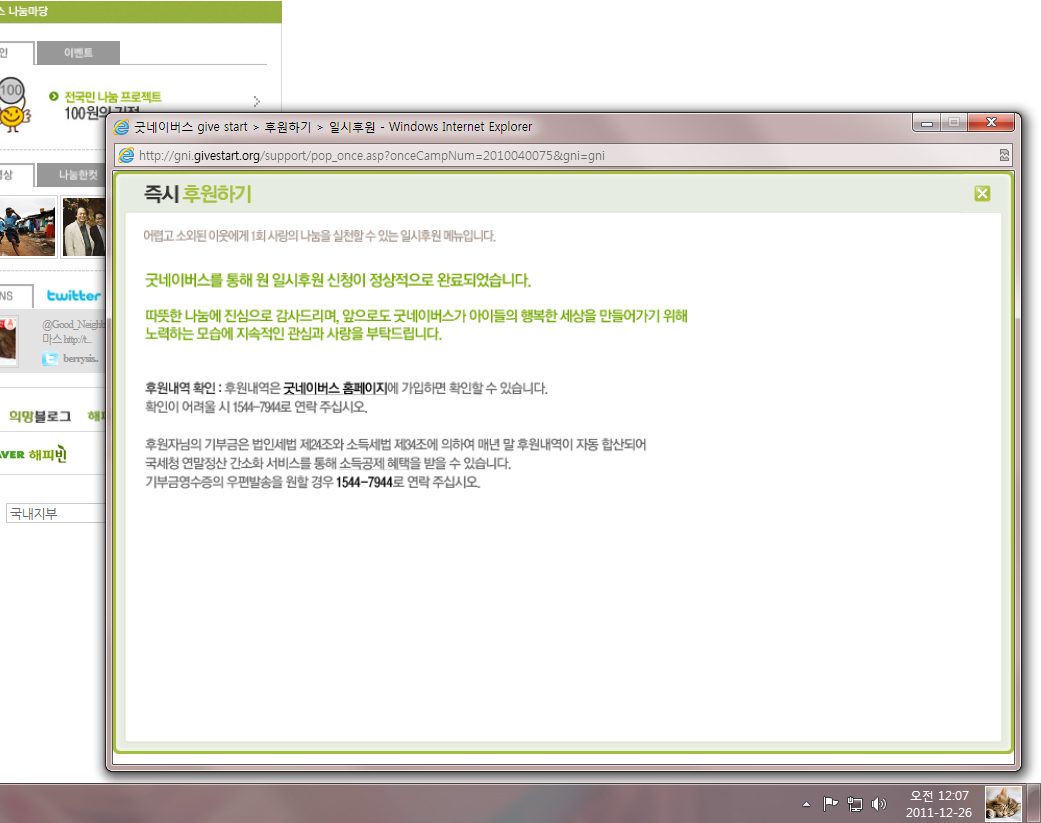Close the Internet Explorer popup with red X
This screenshot has height=823, width=1041.
pyautogui.click(x=991, y=123)
